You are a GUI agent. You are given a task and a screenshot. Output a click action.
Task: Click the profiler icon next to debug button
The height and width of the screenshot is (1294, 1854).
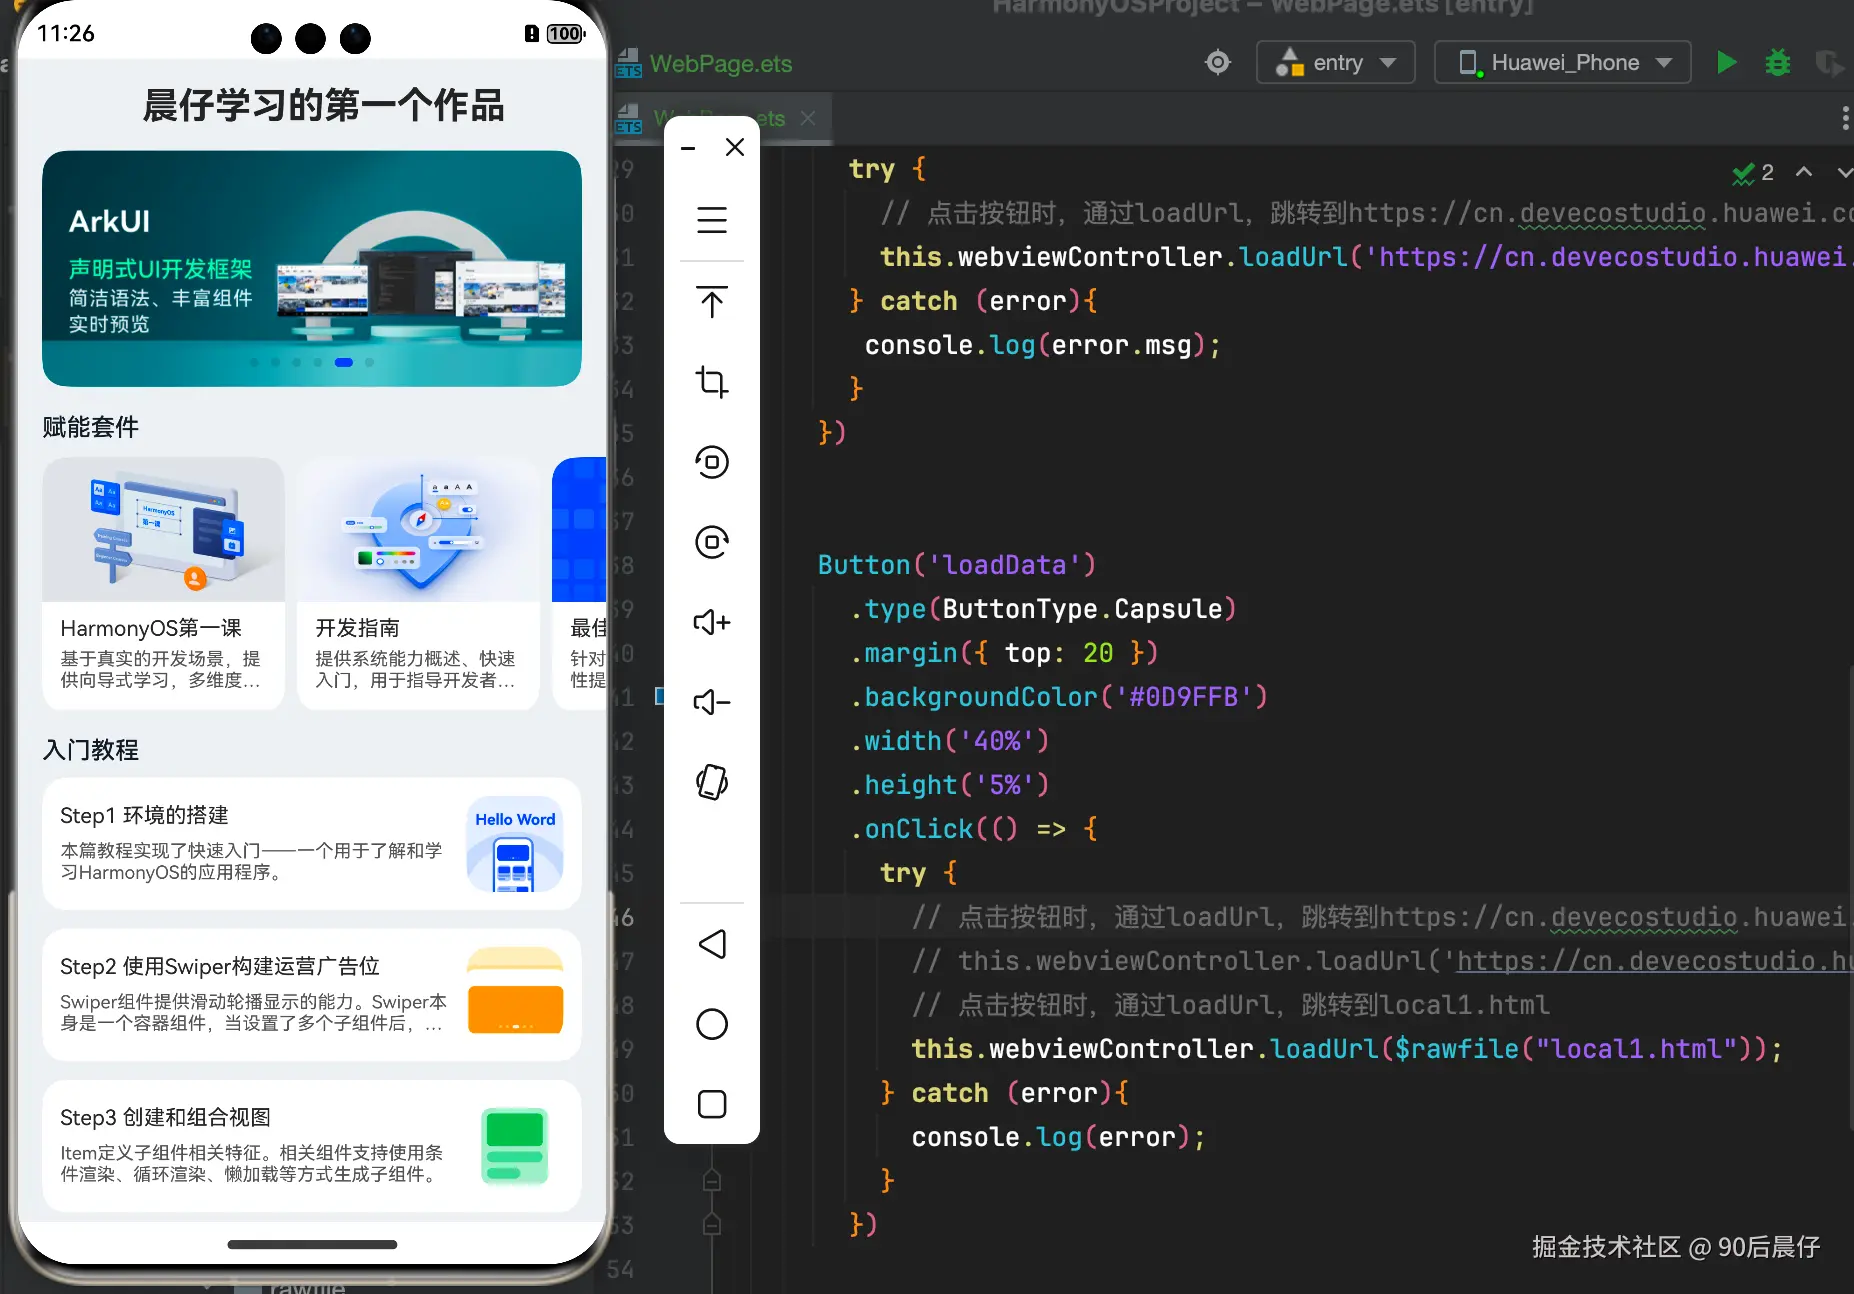(x=1829, y=63)
